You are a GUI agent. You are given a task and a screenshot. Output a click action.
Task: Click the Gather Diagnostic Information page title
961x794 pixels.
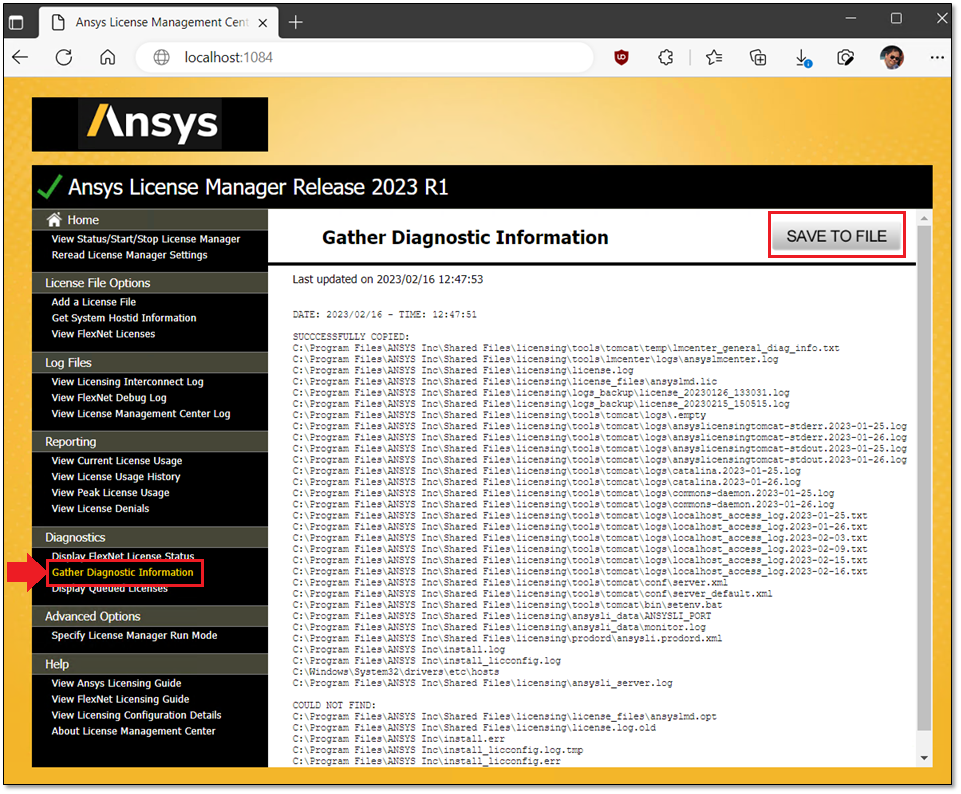tap(465, 237)
